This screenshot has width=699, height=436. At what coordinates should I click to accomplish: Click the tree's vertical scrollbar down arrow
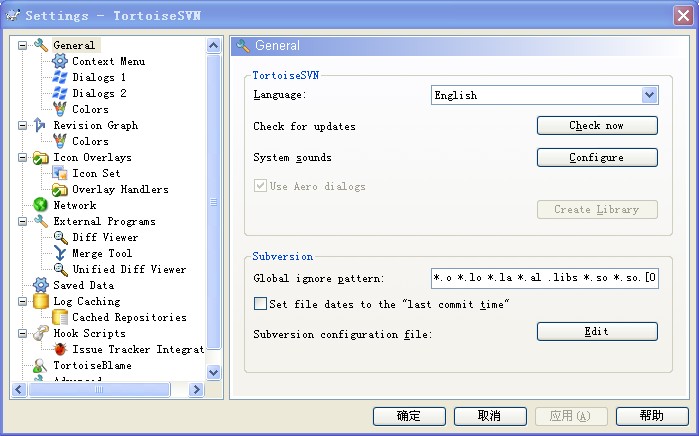[x=213, y=372]
